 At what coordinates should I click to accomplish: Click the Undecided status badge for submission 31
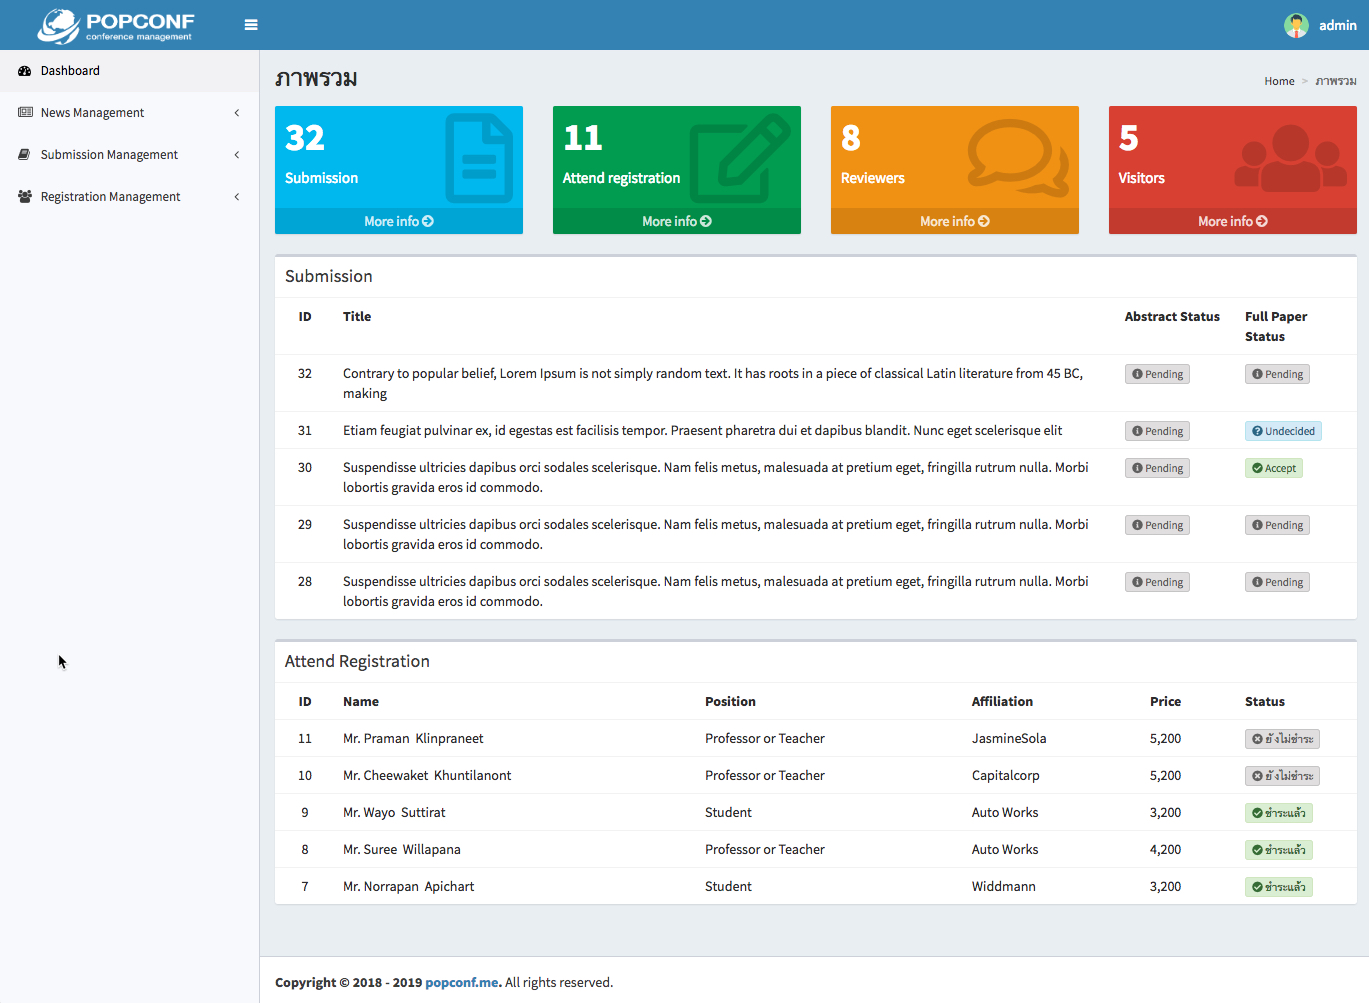click(x=1283, y=431)
